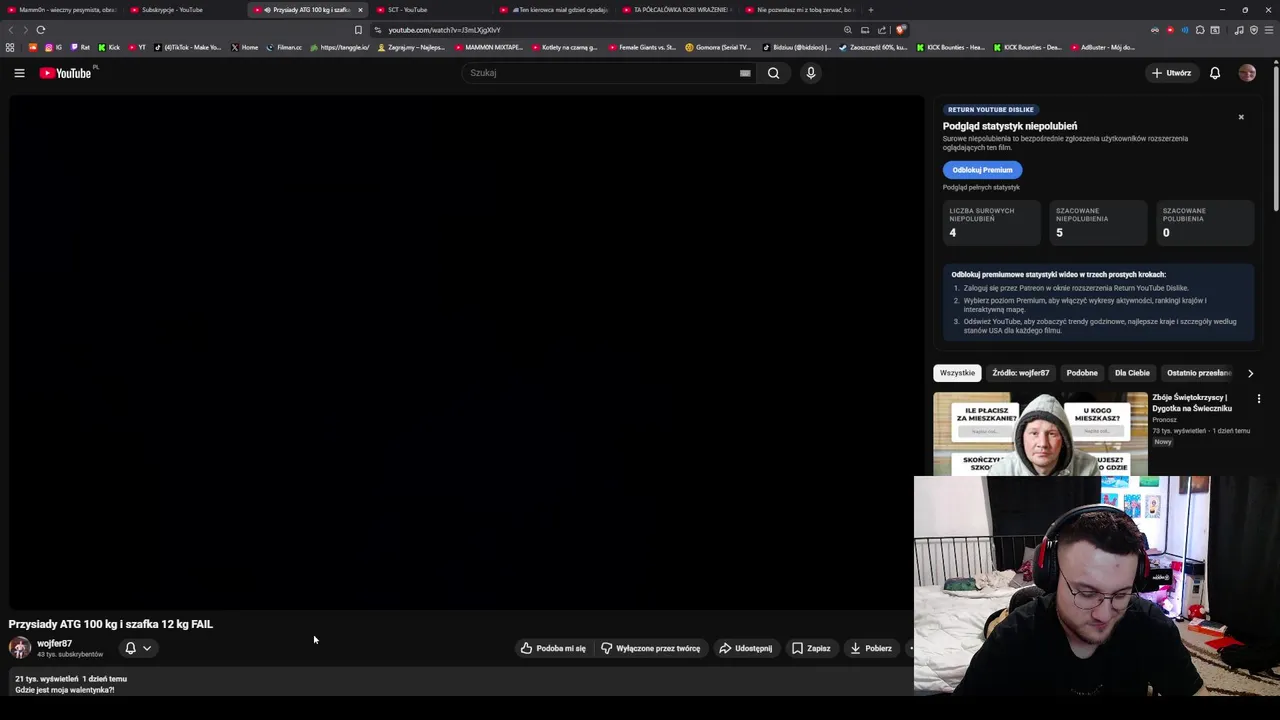Open wojfer87 channel avatar

pos(20,648)
